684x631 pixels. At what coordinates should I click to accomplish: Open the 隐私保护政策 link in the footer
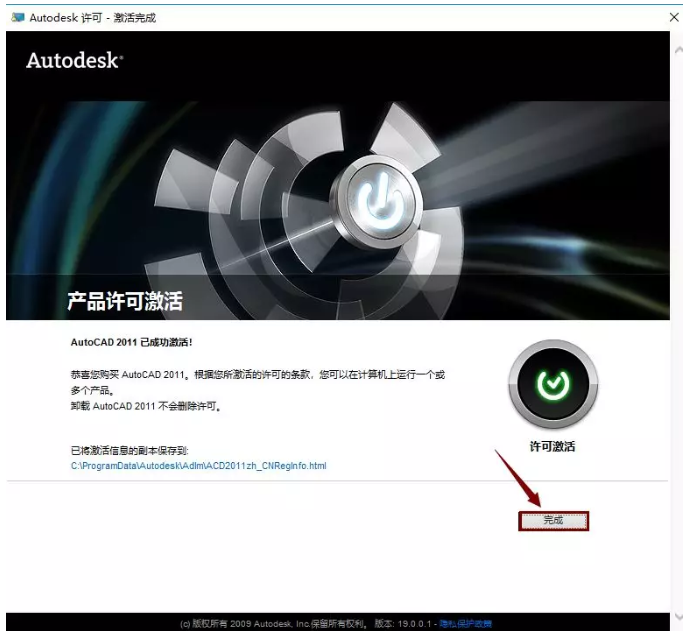point(465,624)
